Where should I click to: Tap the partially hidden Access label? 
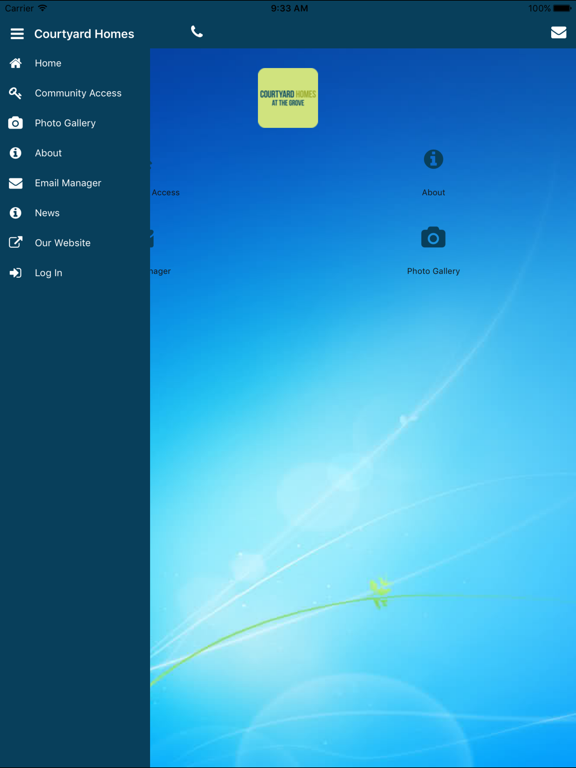(x=166, y=192)
